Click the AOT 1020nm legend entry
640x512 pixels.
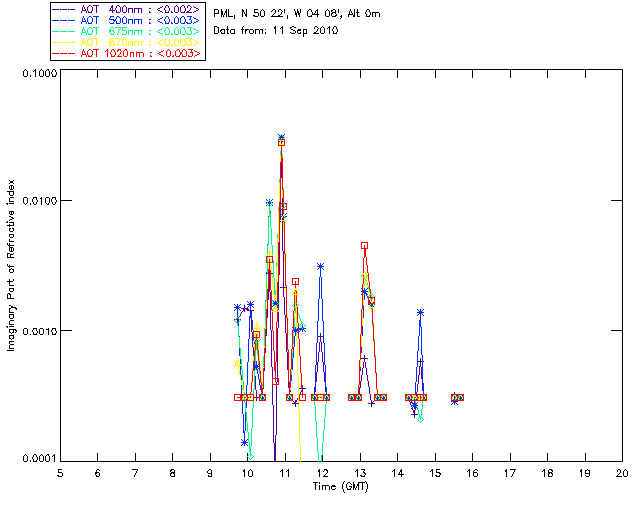pyautogui.click(x=127, y=53)
